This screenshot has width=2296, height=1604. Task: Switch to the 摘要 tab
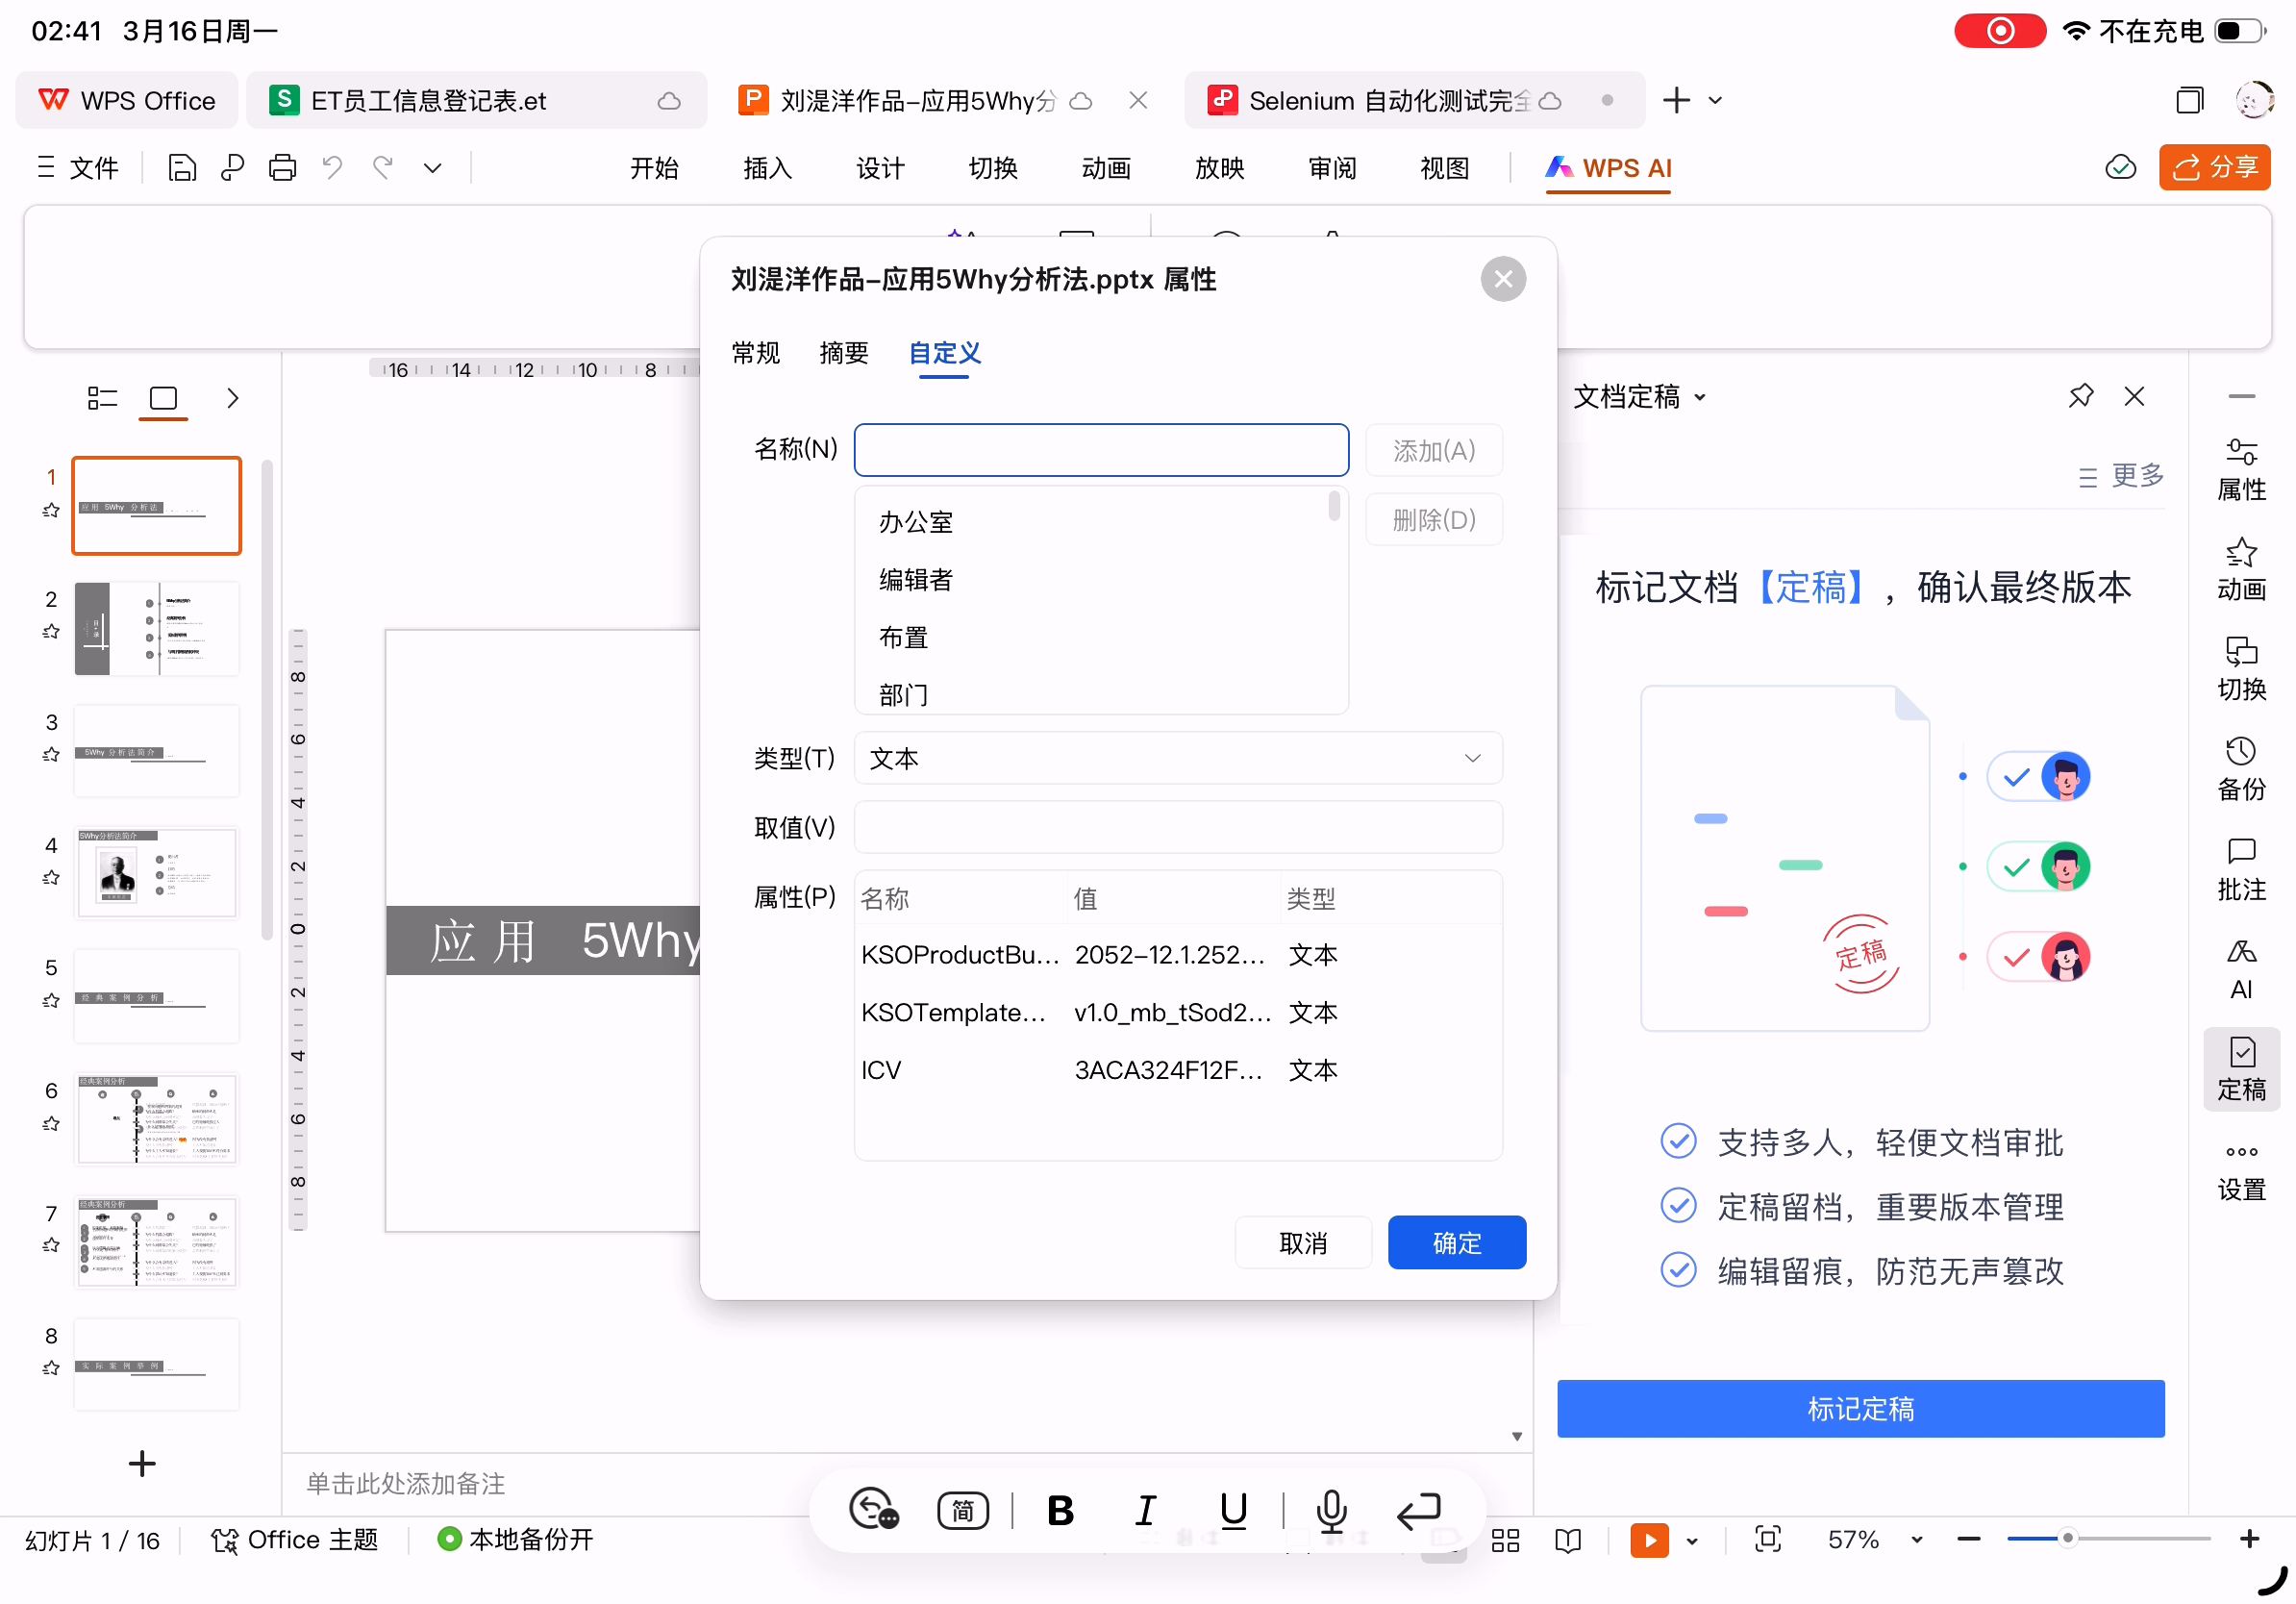pyautogui.click(x=843, y=353)
